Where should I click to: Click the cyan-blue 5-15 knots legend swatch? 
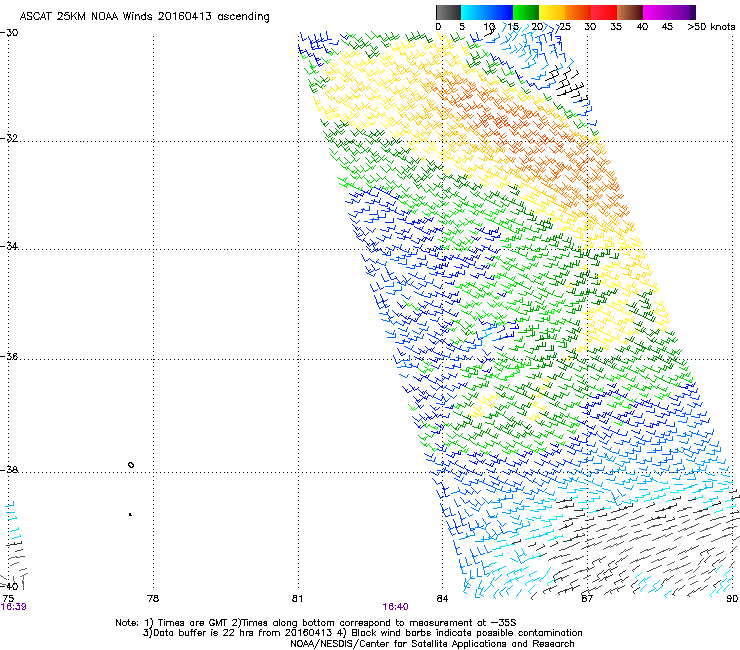(x=487, y=12)
